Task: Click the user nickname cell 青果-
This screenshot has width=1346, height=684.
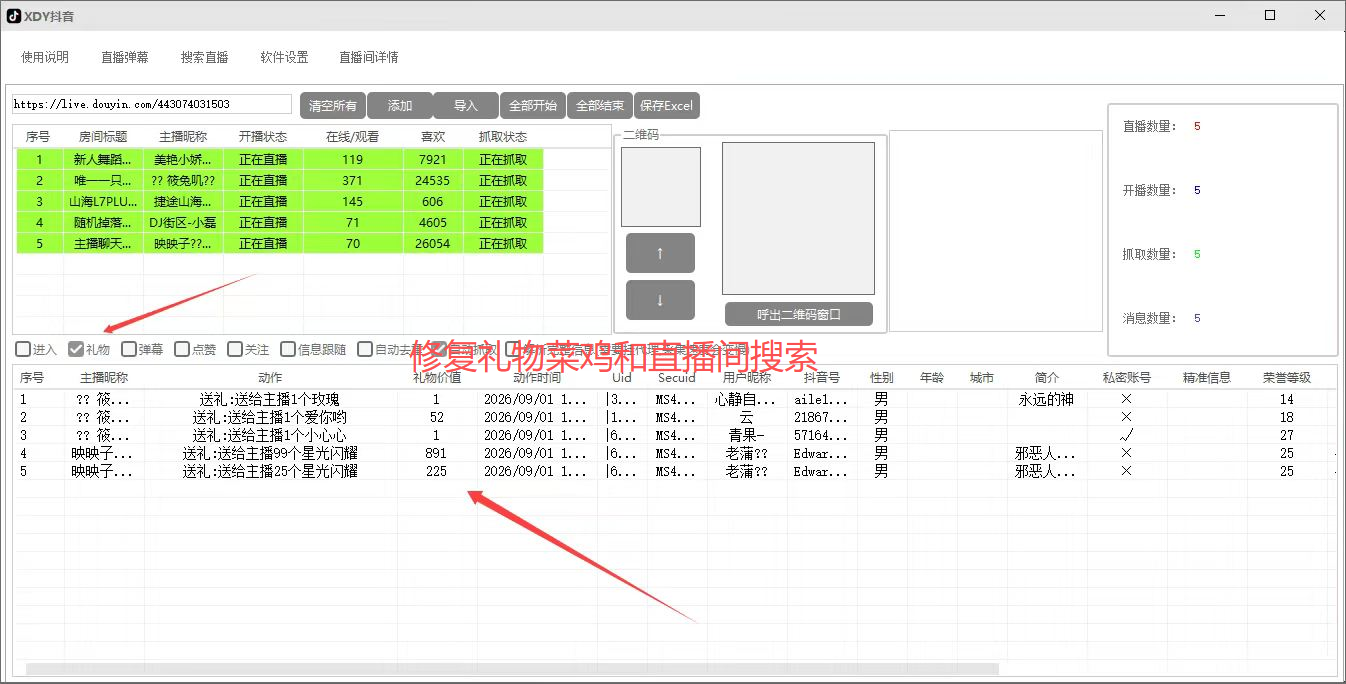Action: tap(746, 435)
